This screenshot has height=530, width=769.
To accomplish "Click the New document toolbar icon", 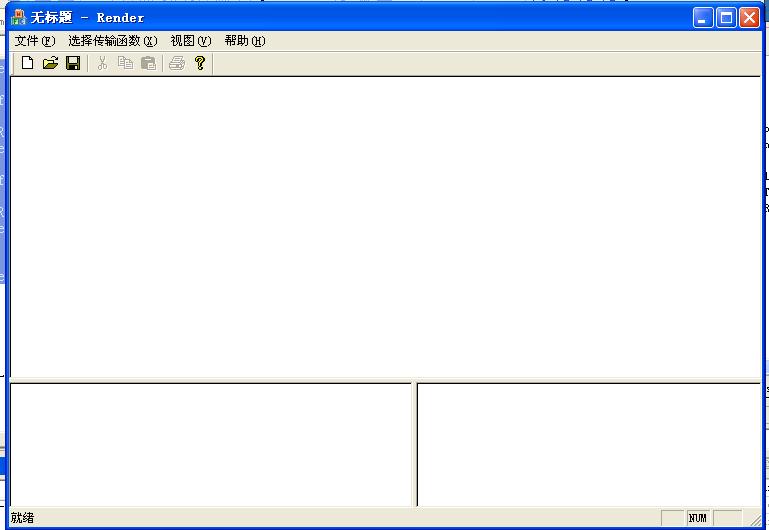I will point(27,63).
